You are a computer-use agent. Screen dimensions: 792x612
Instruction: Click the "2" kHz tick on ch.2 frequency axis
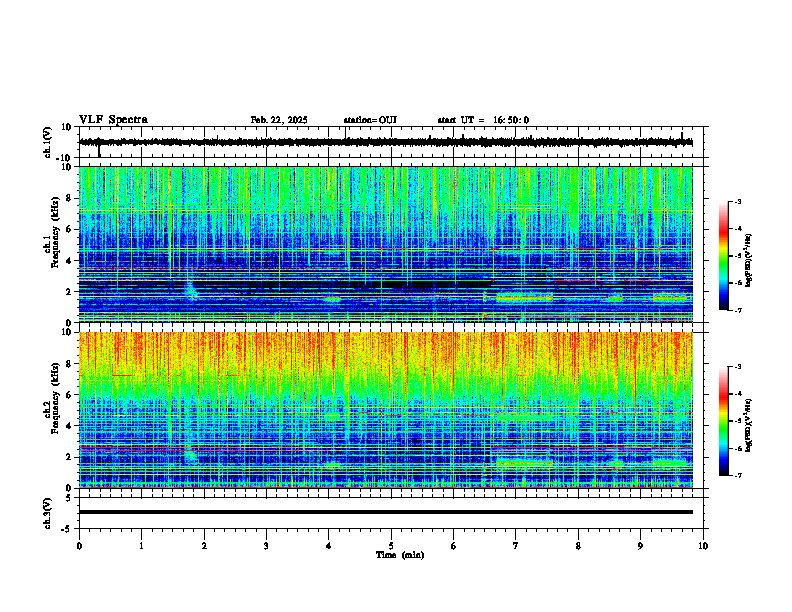point(69,457)
